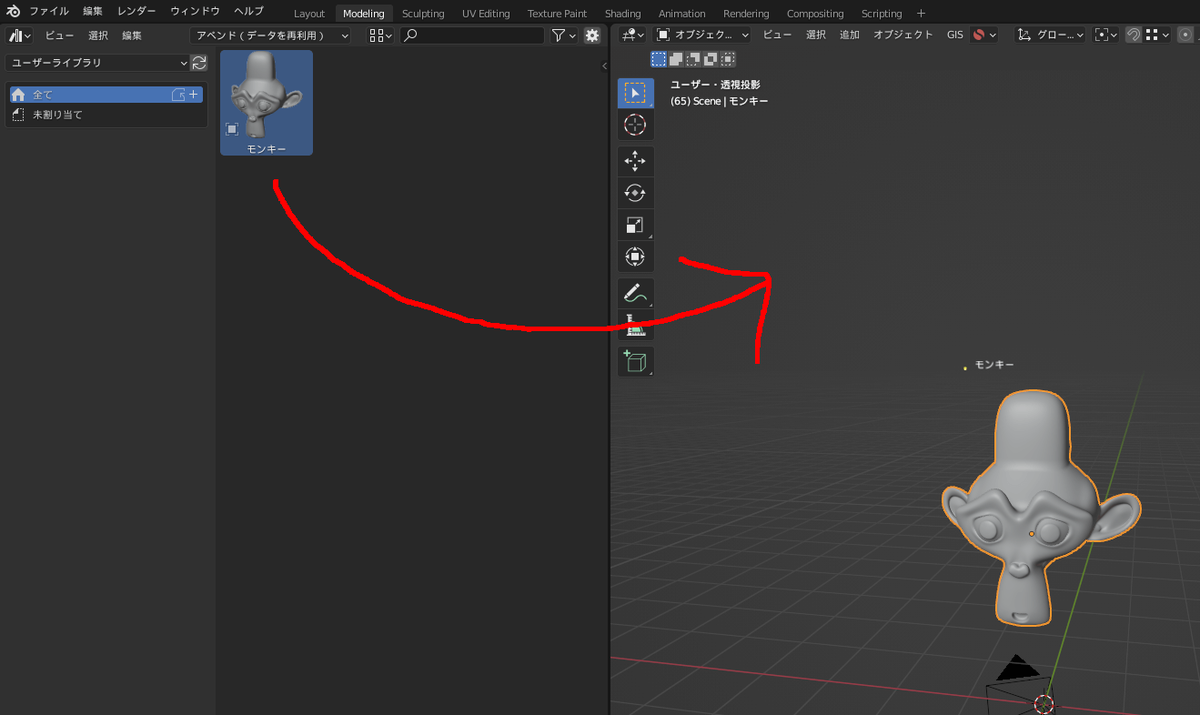Viewport: 1200px width, 715px height.
Task: Open the asset browser editor type dropdown
Action: point(20,35)
